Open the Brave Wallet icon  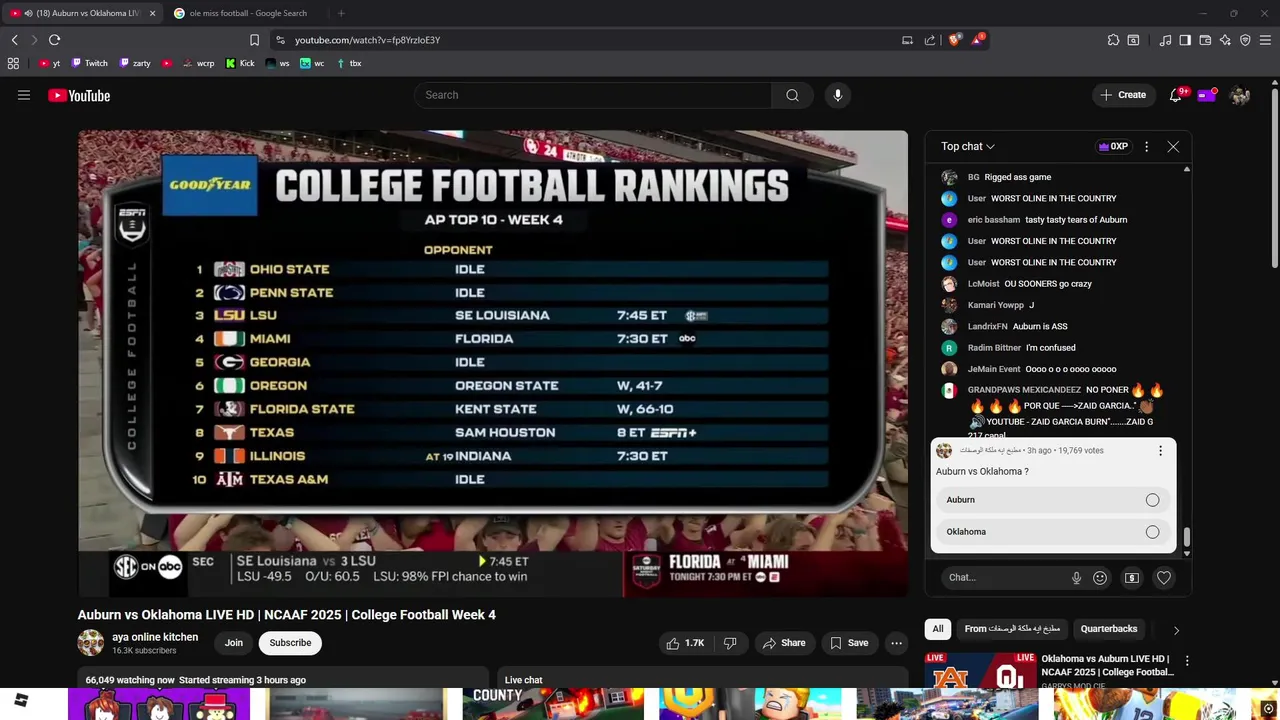coord(1205,40)
